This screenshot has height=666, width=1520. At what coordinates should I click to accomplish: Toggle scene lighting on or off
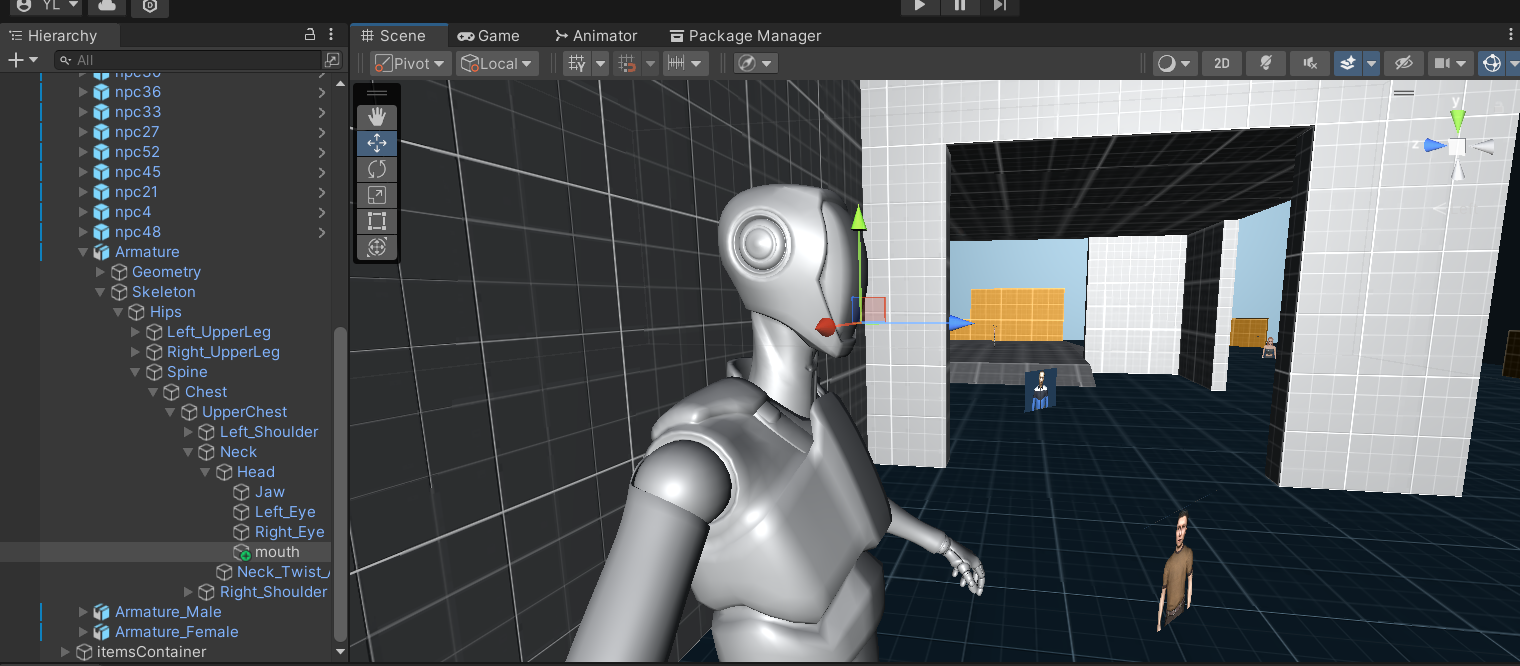point(1265,63)
